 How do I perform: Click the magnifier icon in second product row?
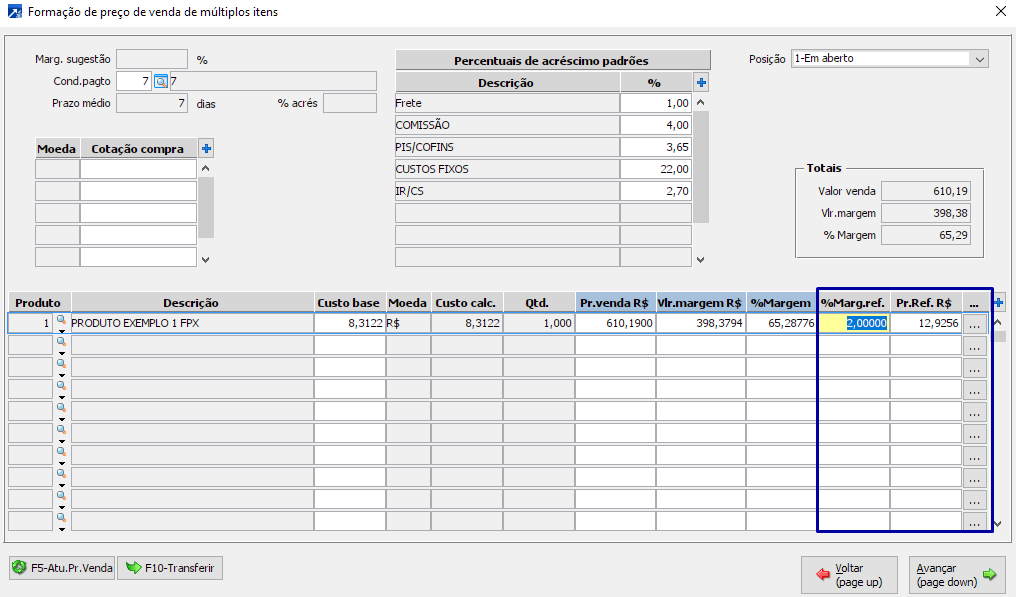click(60, 341)
